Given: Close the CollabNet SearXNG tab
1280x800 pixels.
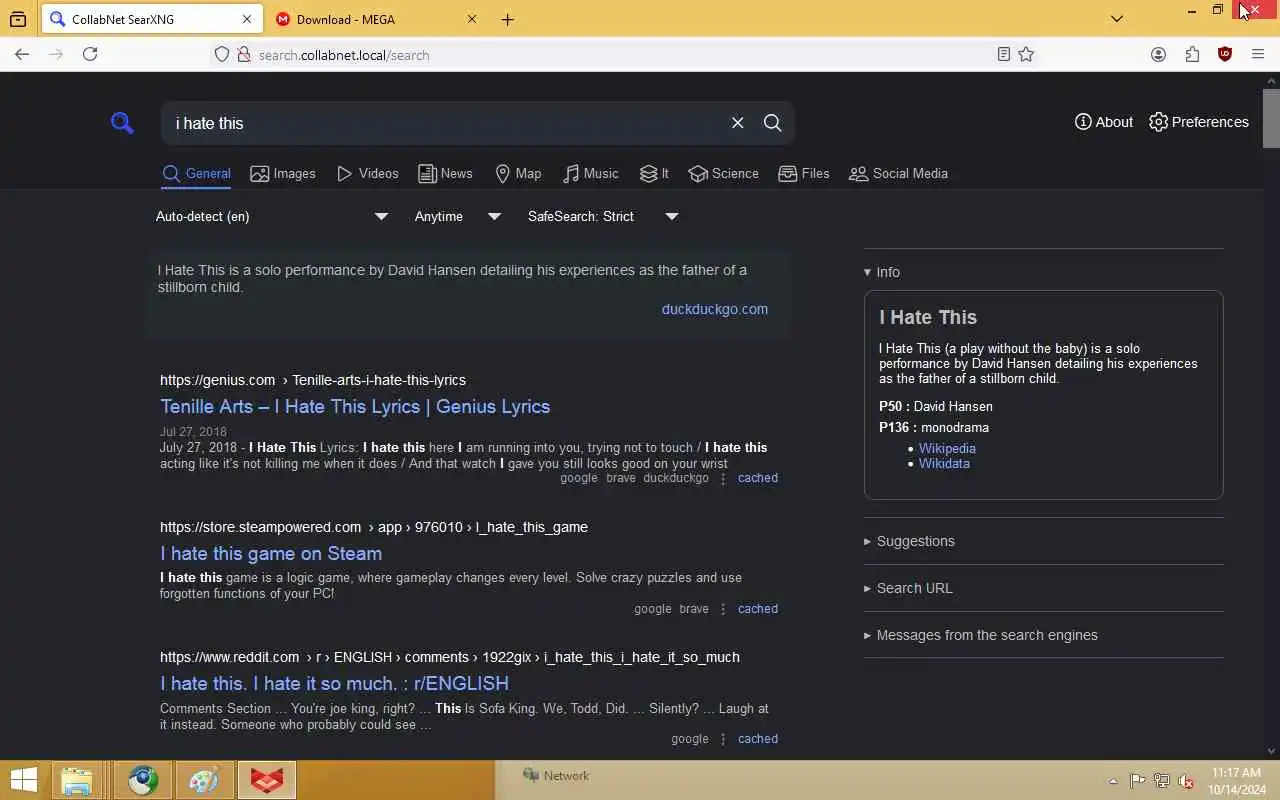Looking at the screenshot, I should 247,19.
